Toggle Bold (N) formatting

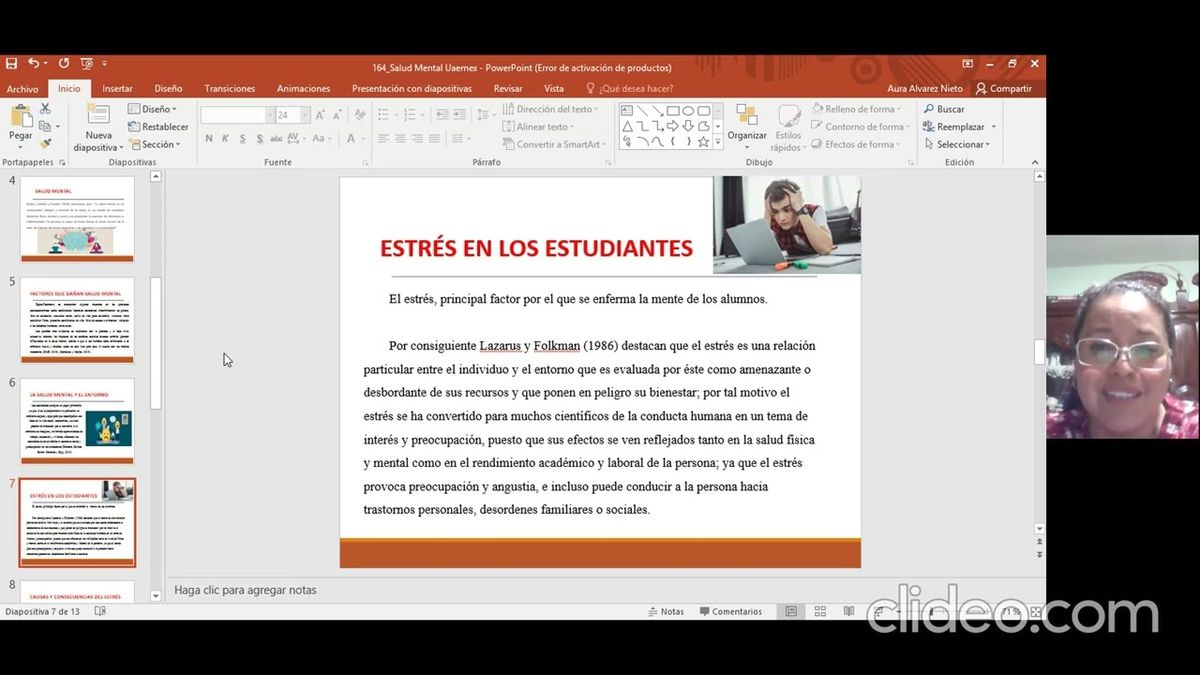(x=209, y=138)
